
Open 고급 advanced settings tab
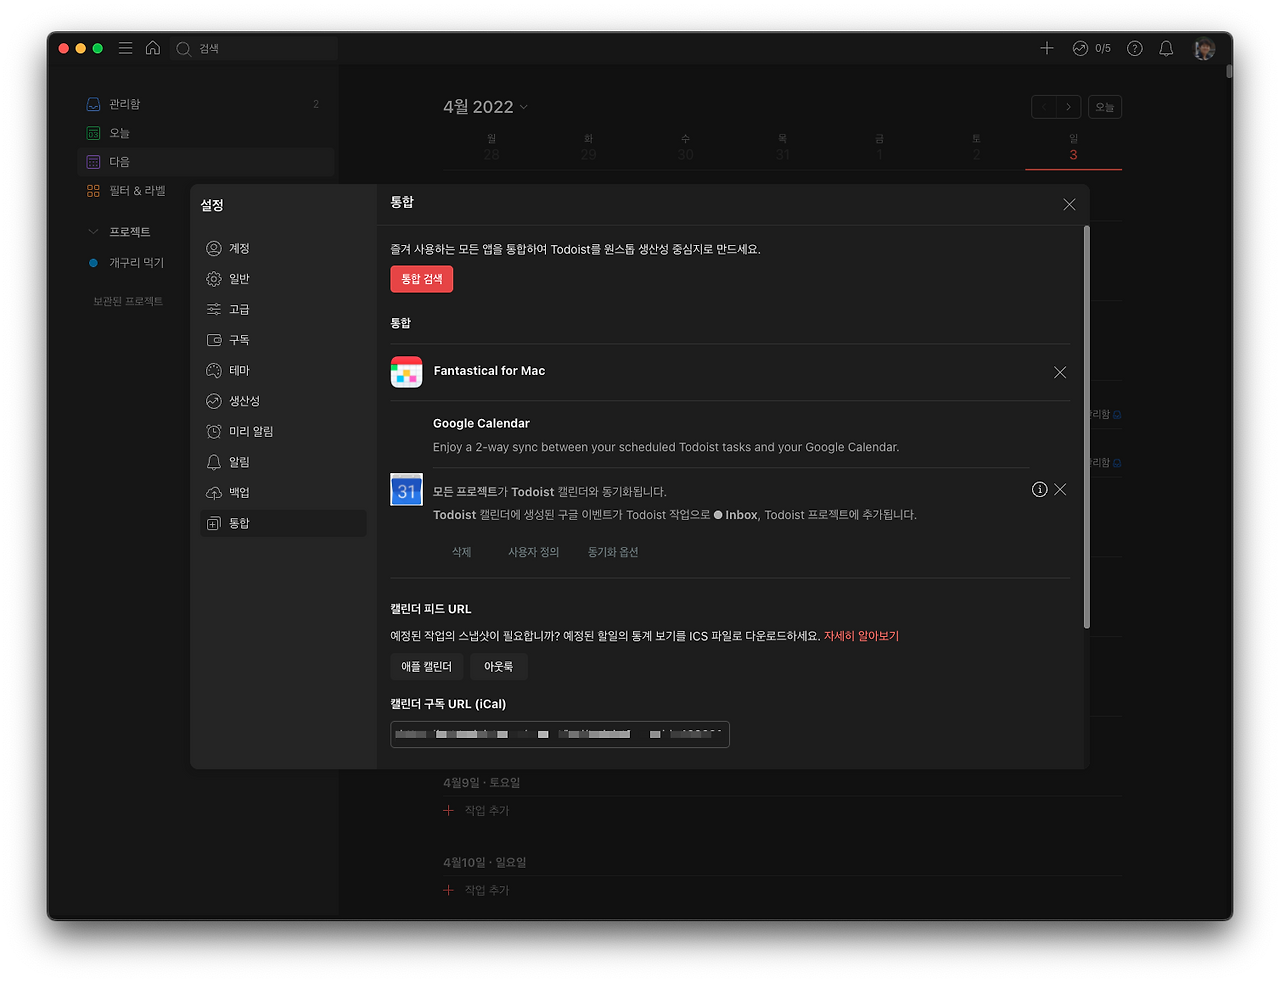283,310
